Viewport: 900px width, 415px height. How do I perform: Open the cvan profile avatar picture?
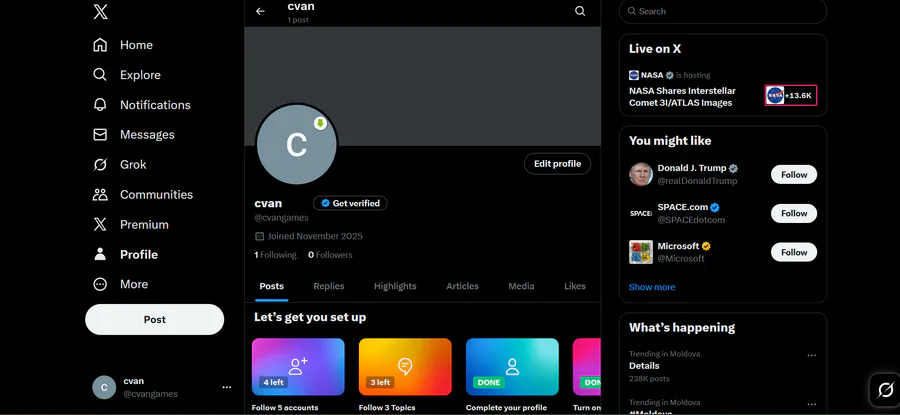[x=297, y=144]
